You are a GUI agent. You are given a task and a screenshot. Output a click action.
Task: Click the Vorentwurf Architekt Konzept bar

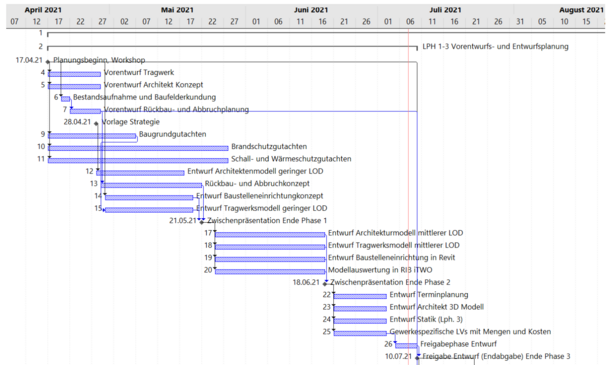[74, 86]
